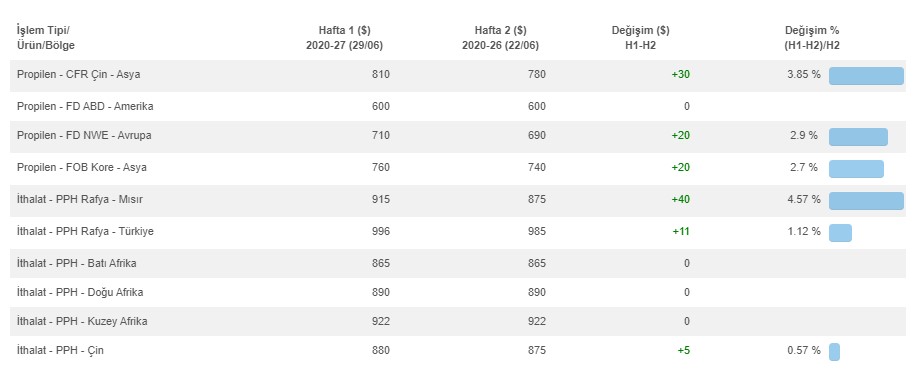Screen dimensions: 920x380
Task: Select the Propilen - FD ABD - Amerika row
Action: tap(458, 106)
